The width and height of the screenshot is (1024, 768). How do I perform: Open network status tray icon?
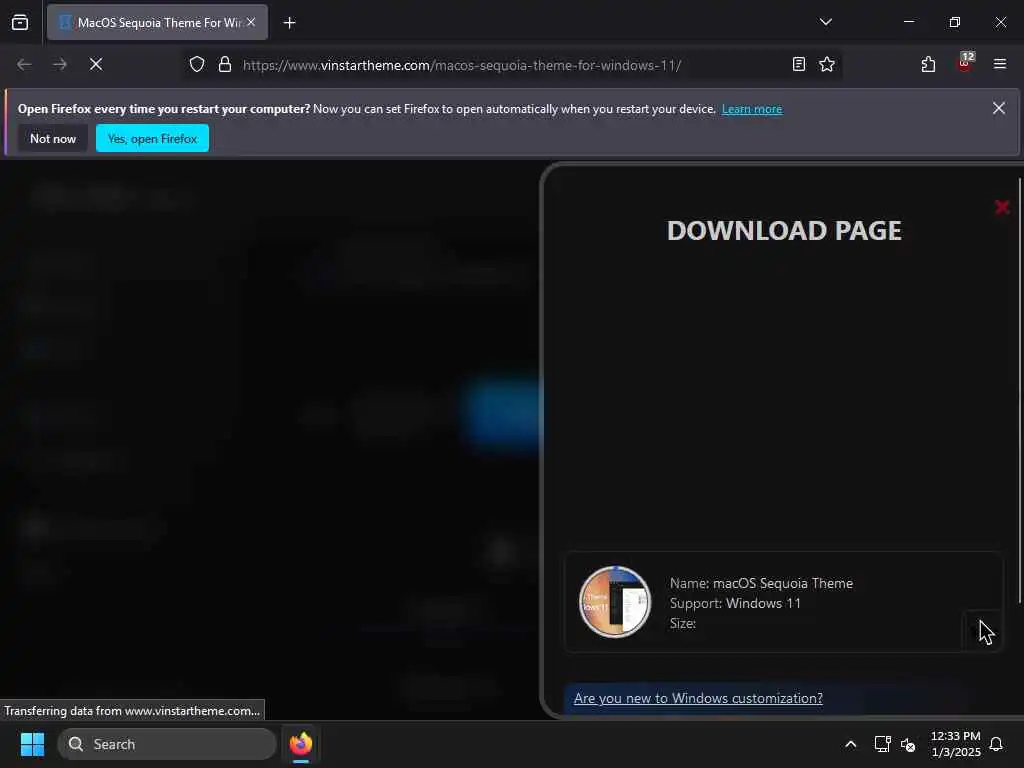(882, 744)
